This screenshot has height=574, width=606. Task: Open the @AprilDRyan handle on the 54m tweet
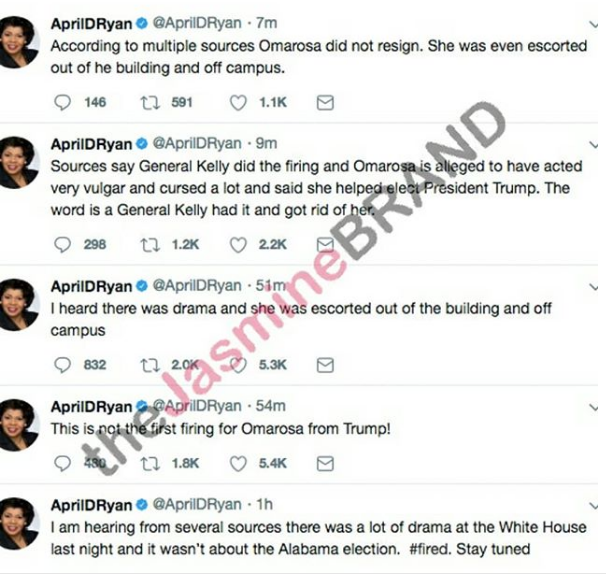[197, 406]
